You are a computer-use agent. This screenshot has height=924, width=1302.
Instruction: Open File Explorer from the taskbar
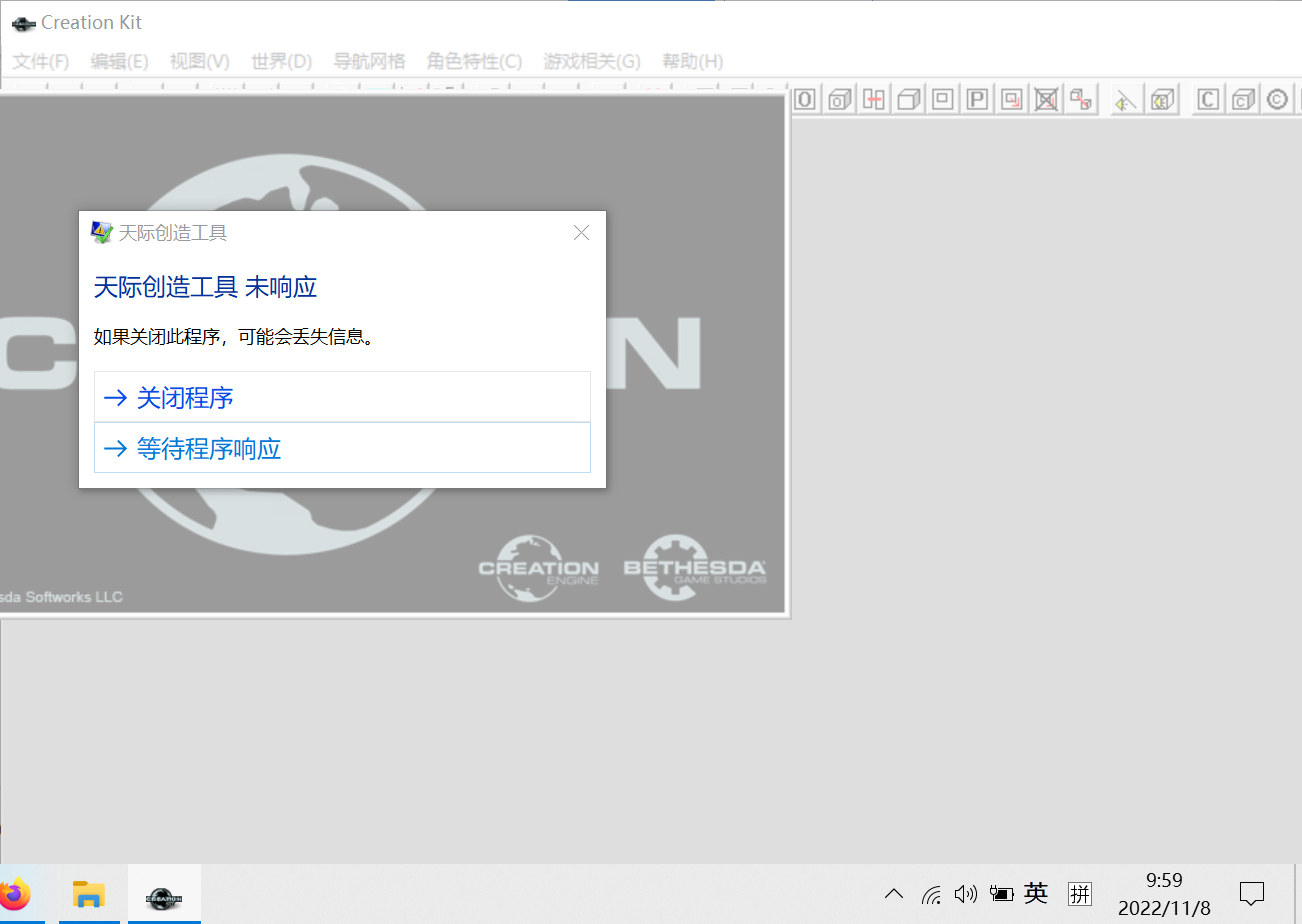pos(89,894)
